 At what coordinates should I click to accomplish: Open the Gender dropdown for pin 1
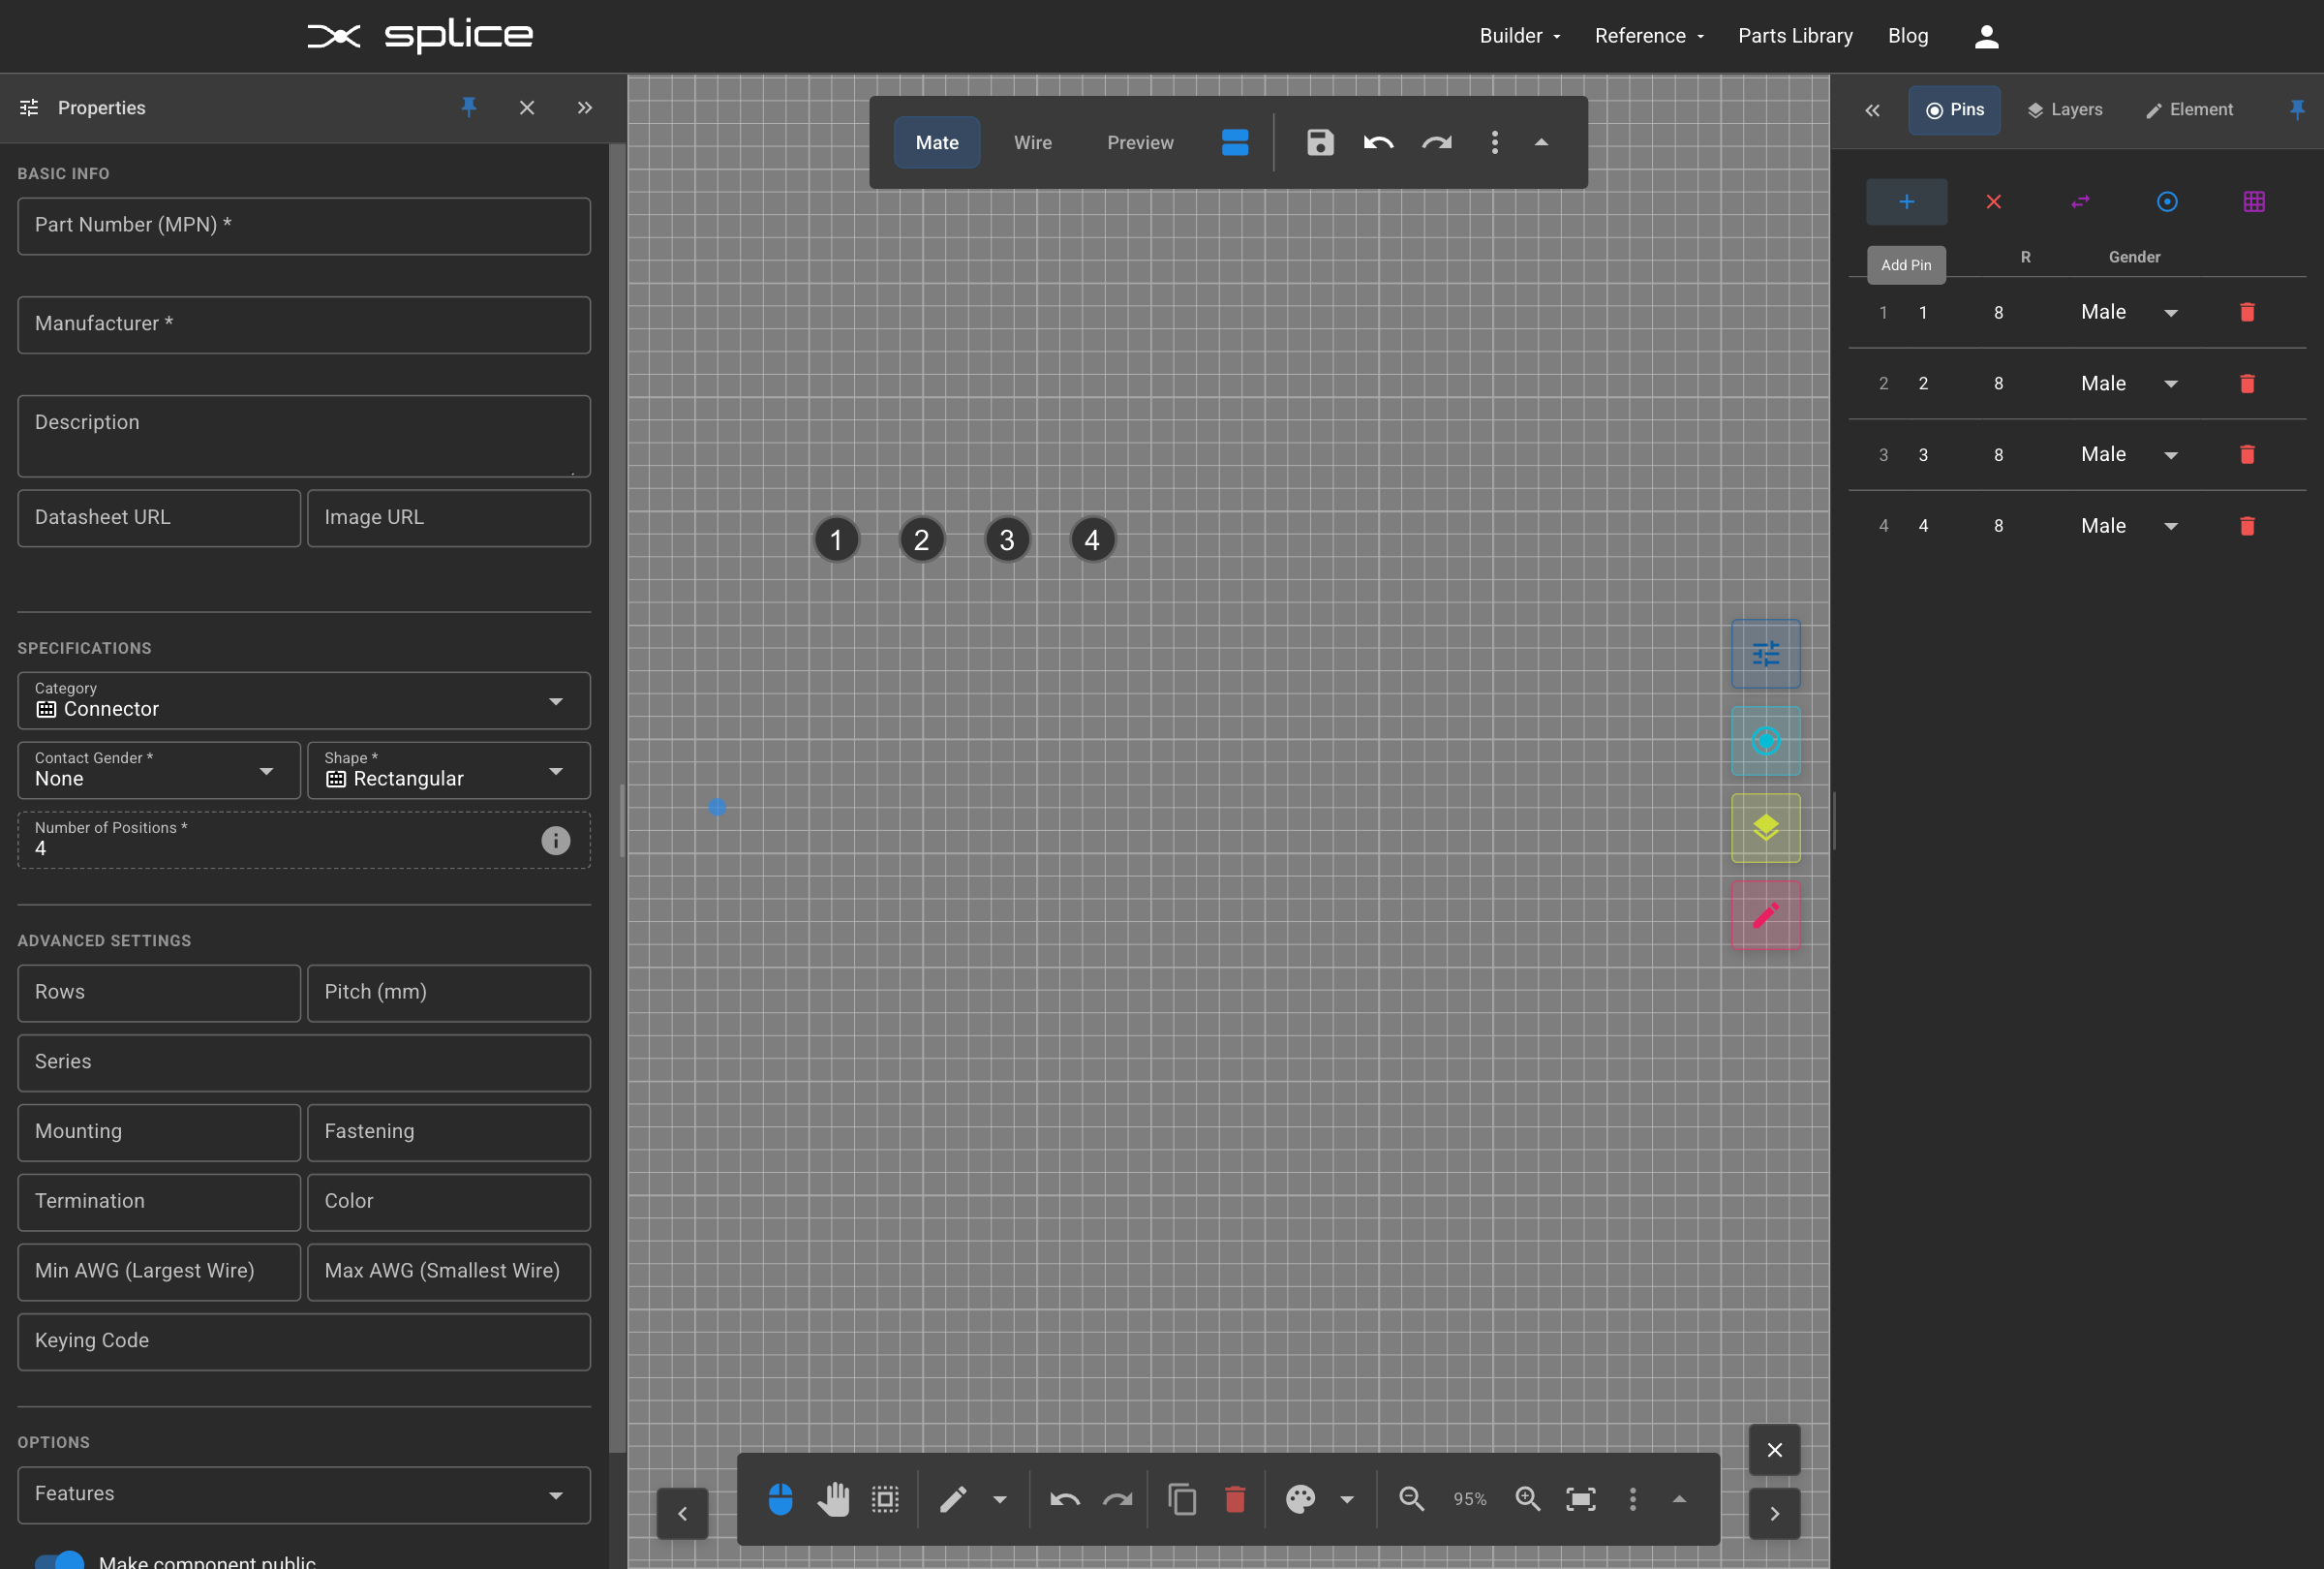click(x=2170, y=312)
